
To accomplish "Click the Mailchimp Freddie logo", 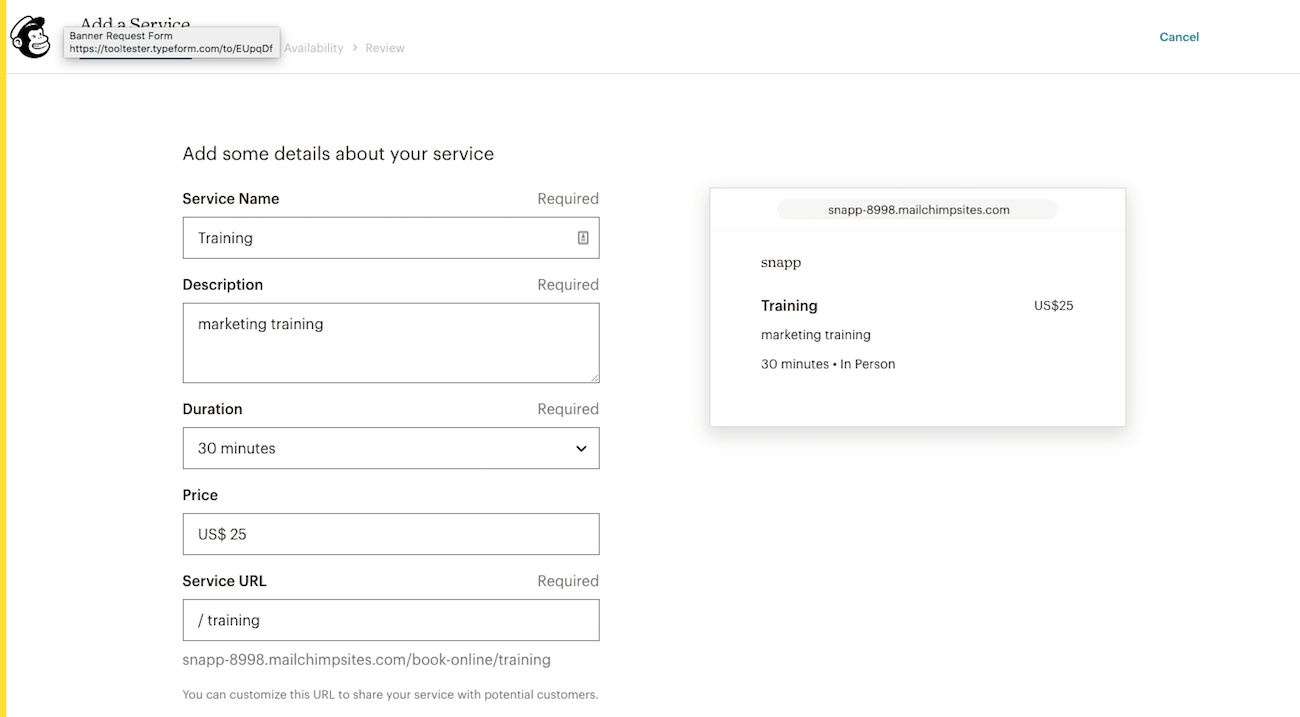I will coord(31,37).
